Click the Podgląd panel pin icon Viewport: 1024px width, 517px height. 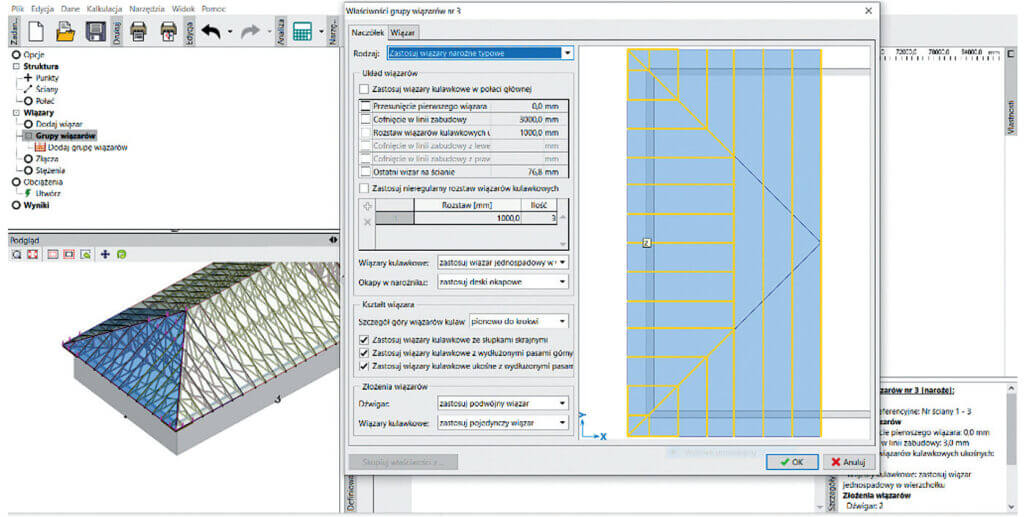coord(334,240)
